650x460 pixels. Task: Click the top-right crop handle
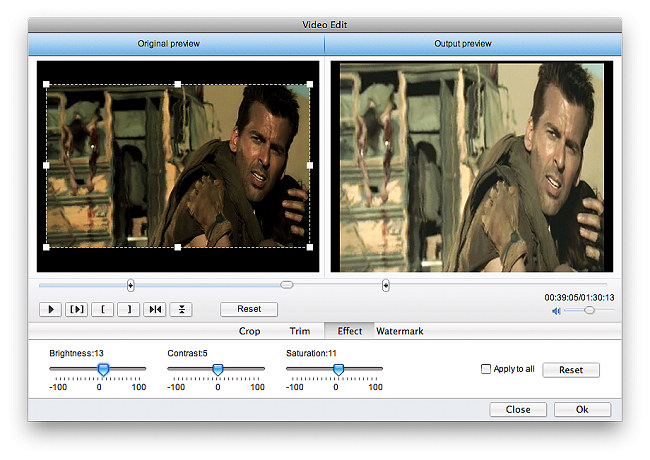[310, 84]
